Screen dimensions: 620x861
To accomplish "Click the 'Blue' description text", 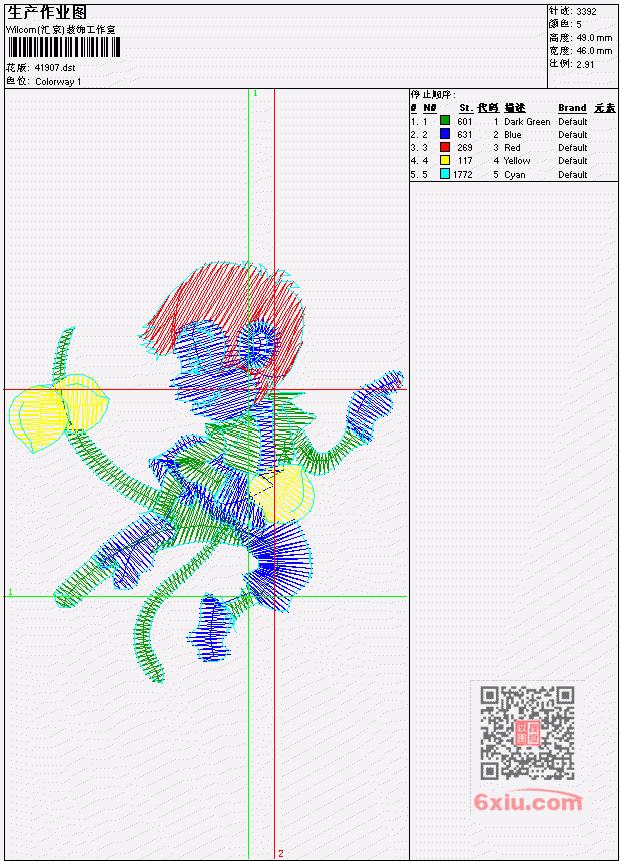I will 513,135.
